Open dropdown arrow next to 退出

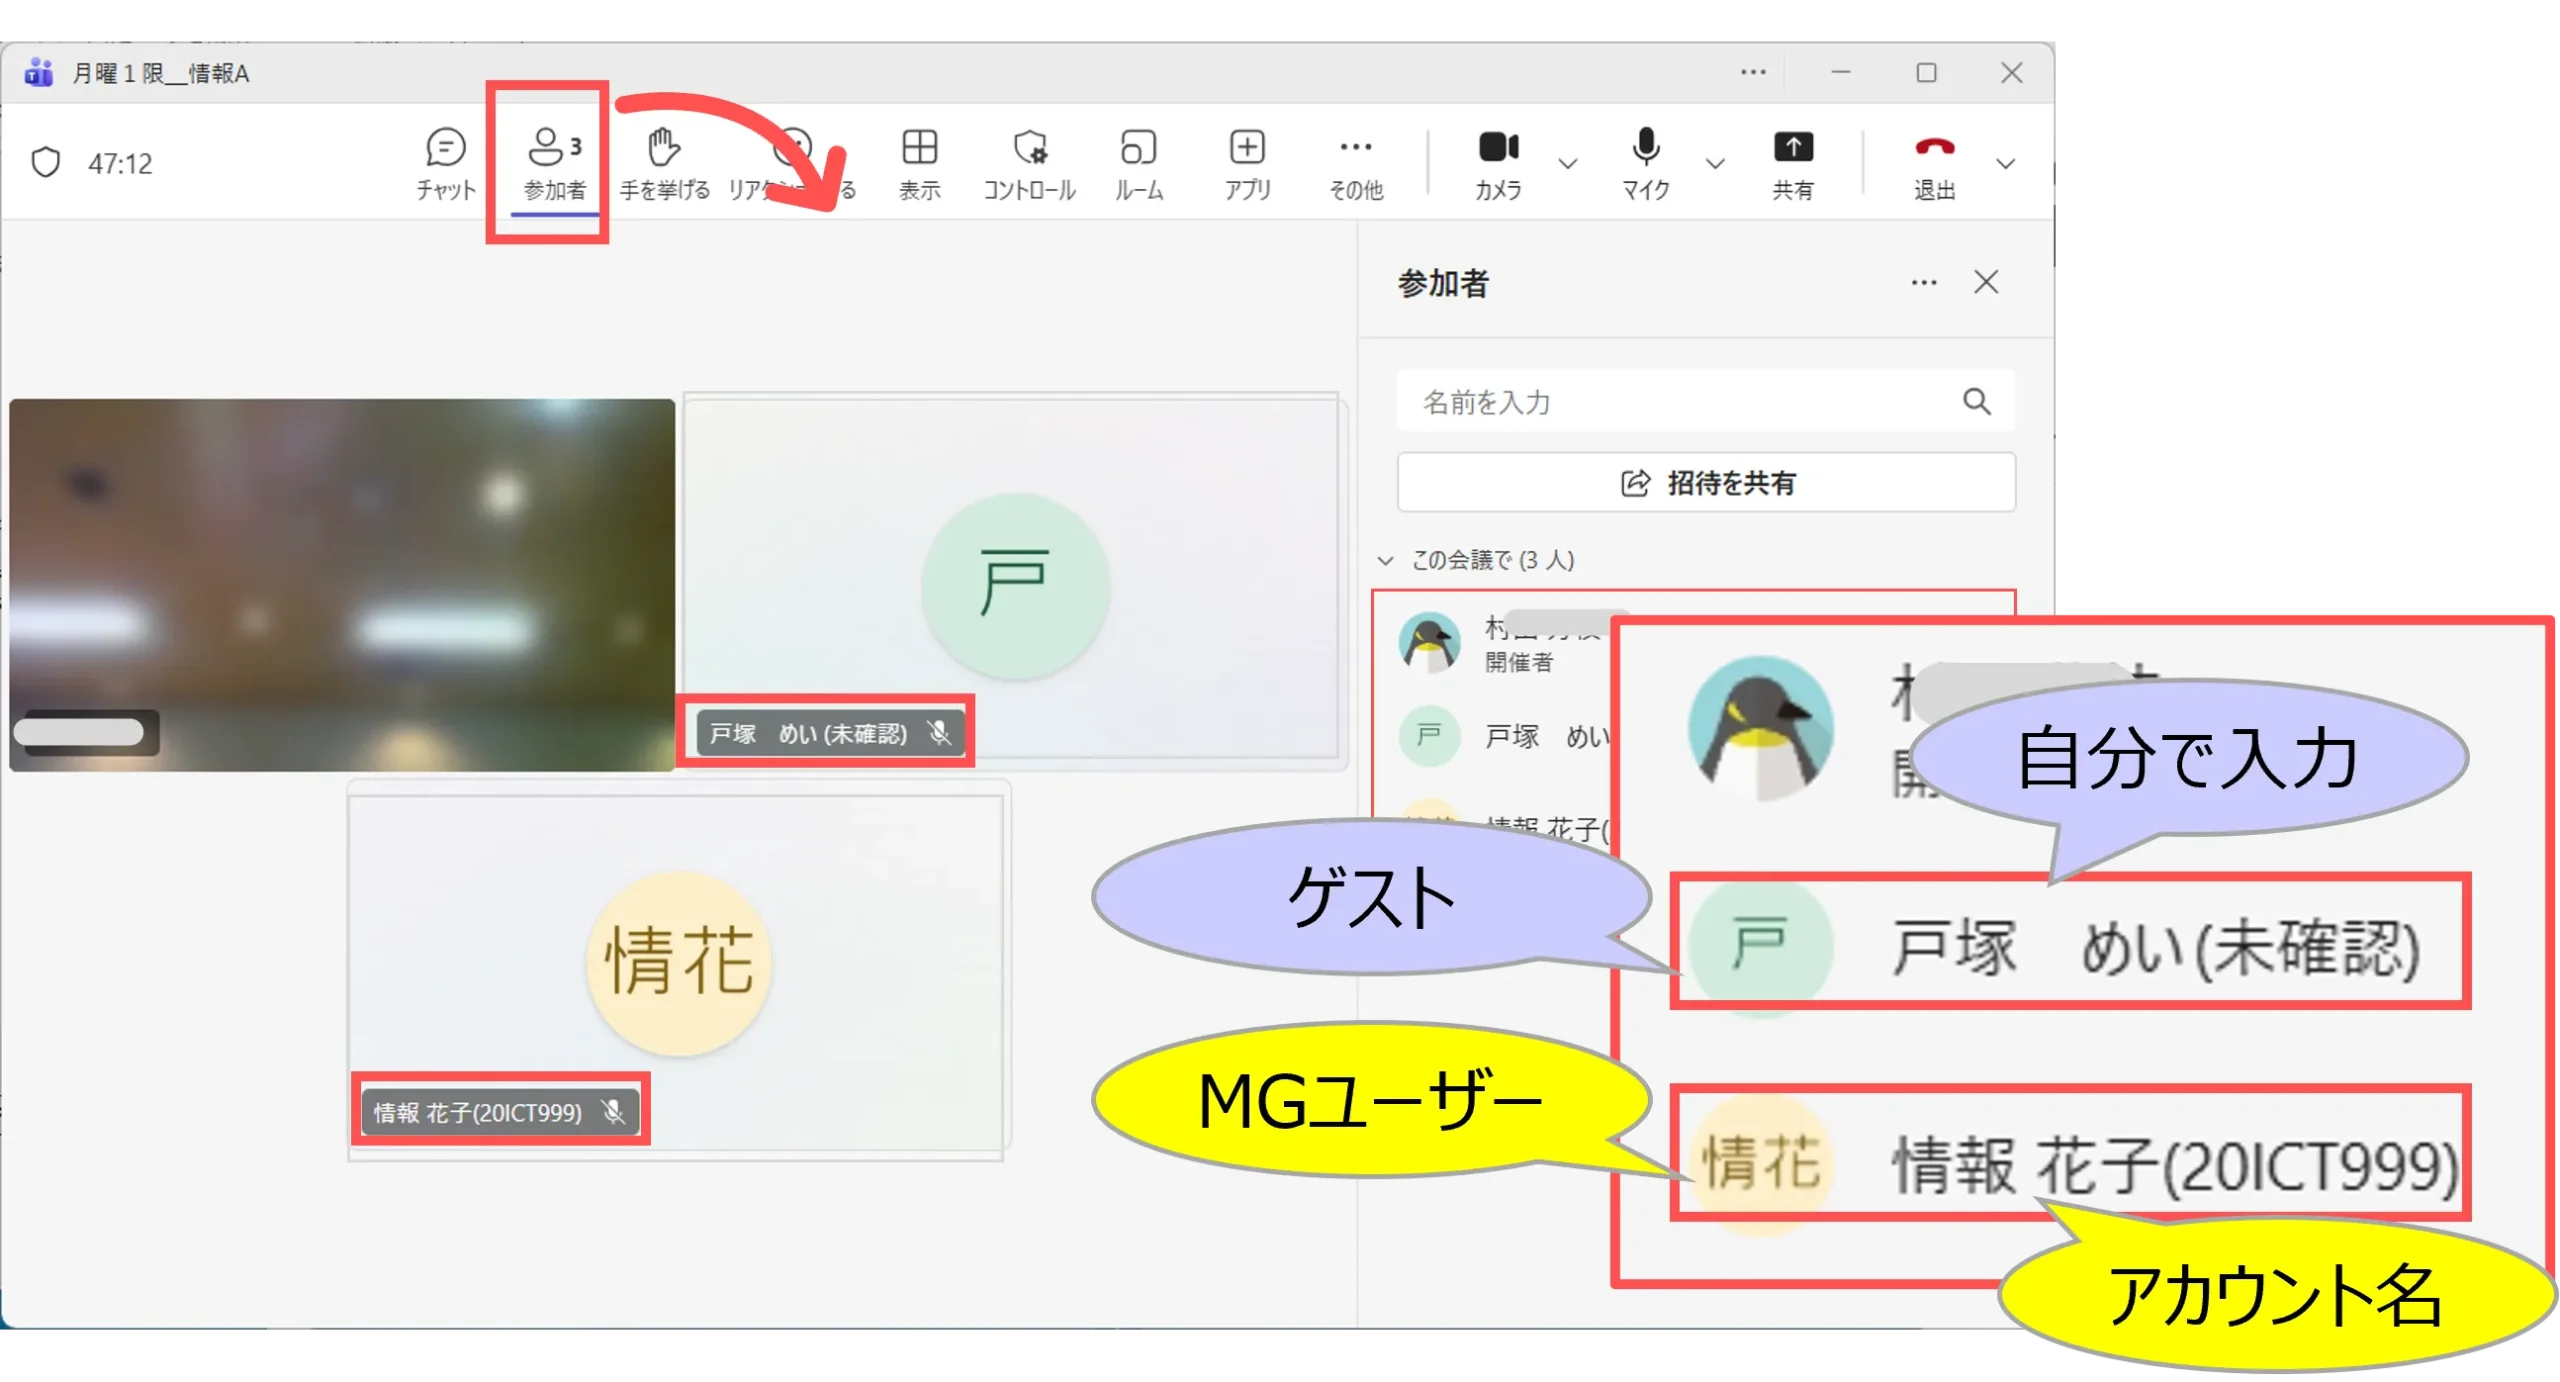pos(2005,163)
